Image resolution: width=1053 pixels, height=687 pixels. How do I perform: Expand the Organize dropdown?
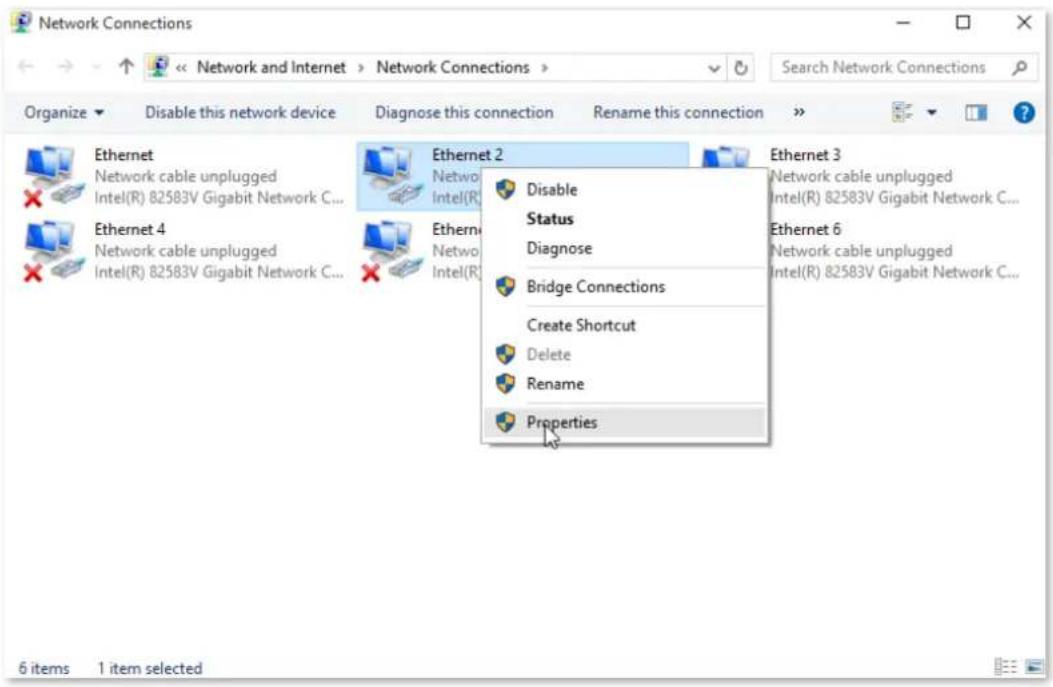64,112
